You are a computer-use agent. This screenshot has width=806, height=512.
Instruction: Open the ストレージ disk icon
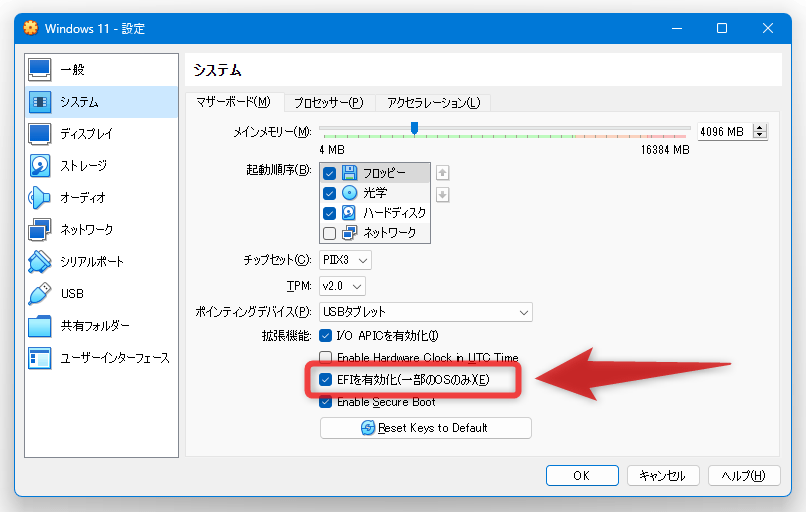(40, 166)
